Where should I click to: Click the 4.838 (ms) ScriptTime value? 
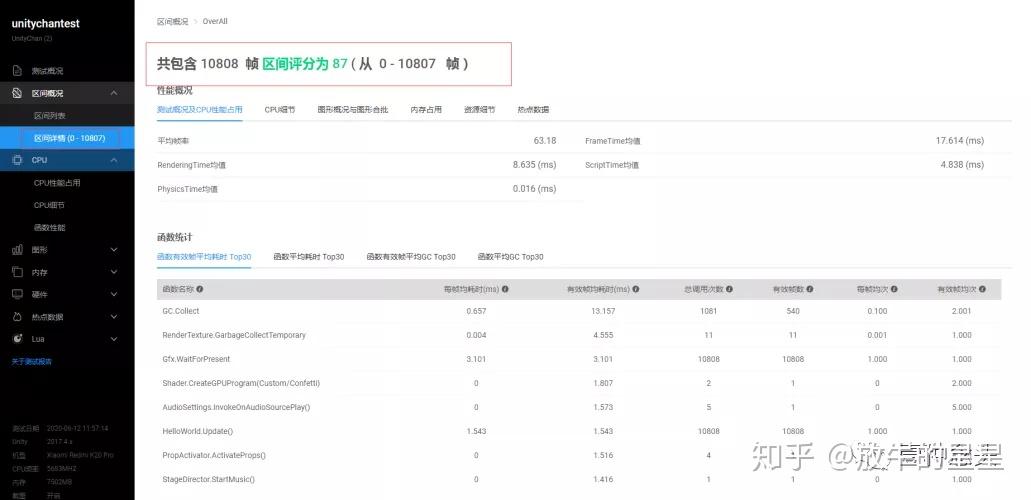pos(963,164)
